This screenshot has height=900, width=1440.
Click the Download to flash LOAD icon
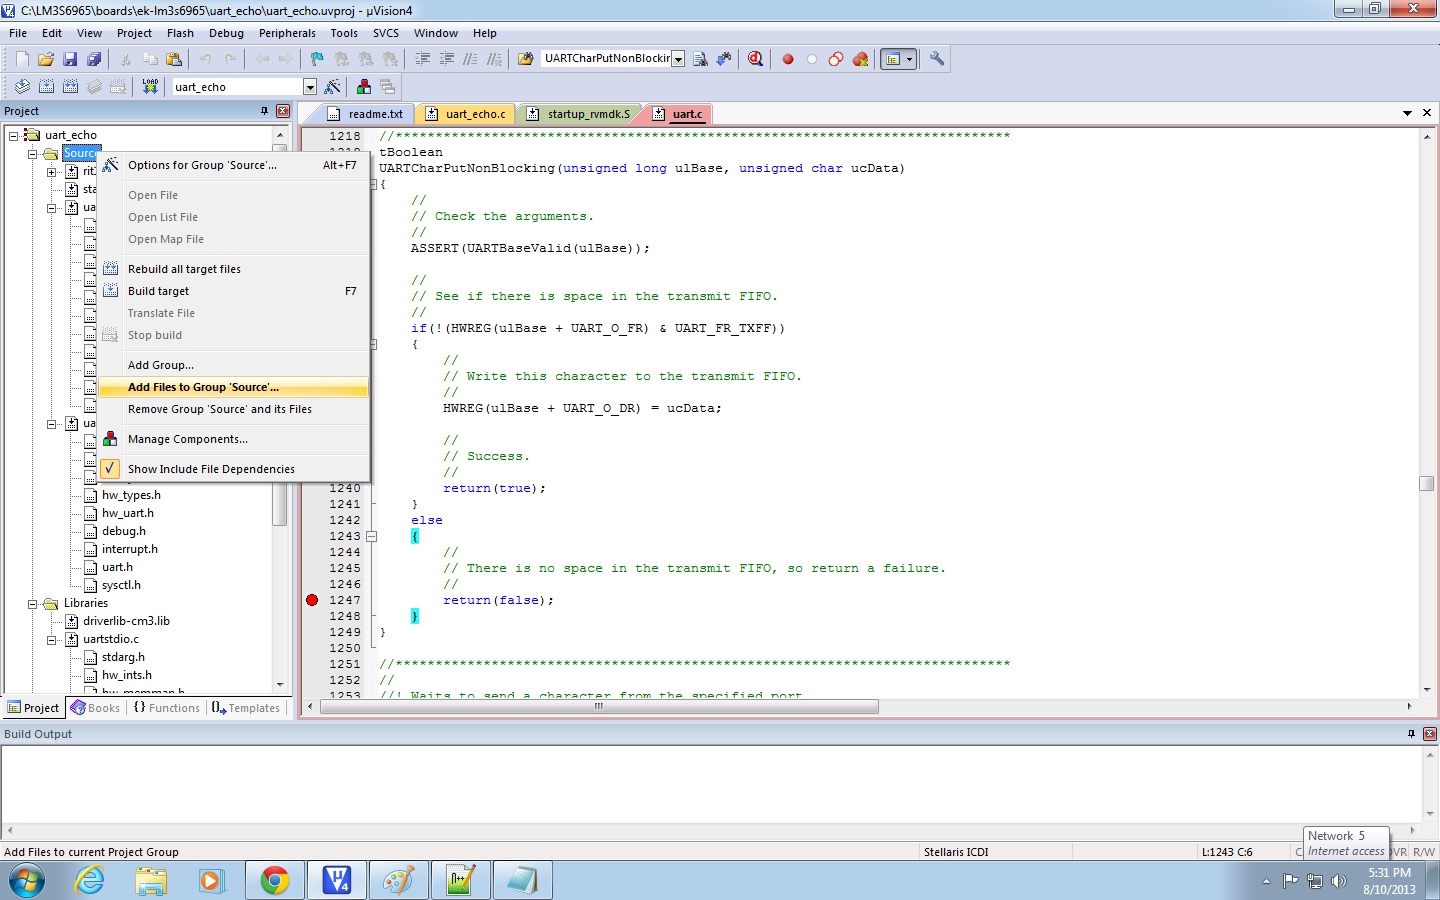[150, 87]
